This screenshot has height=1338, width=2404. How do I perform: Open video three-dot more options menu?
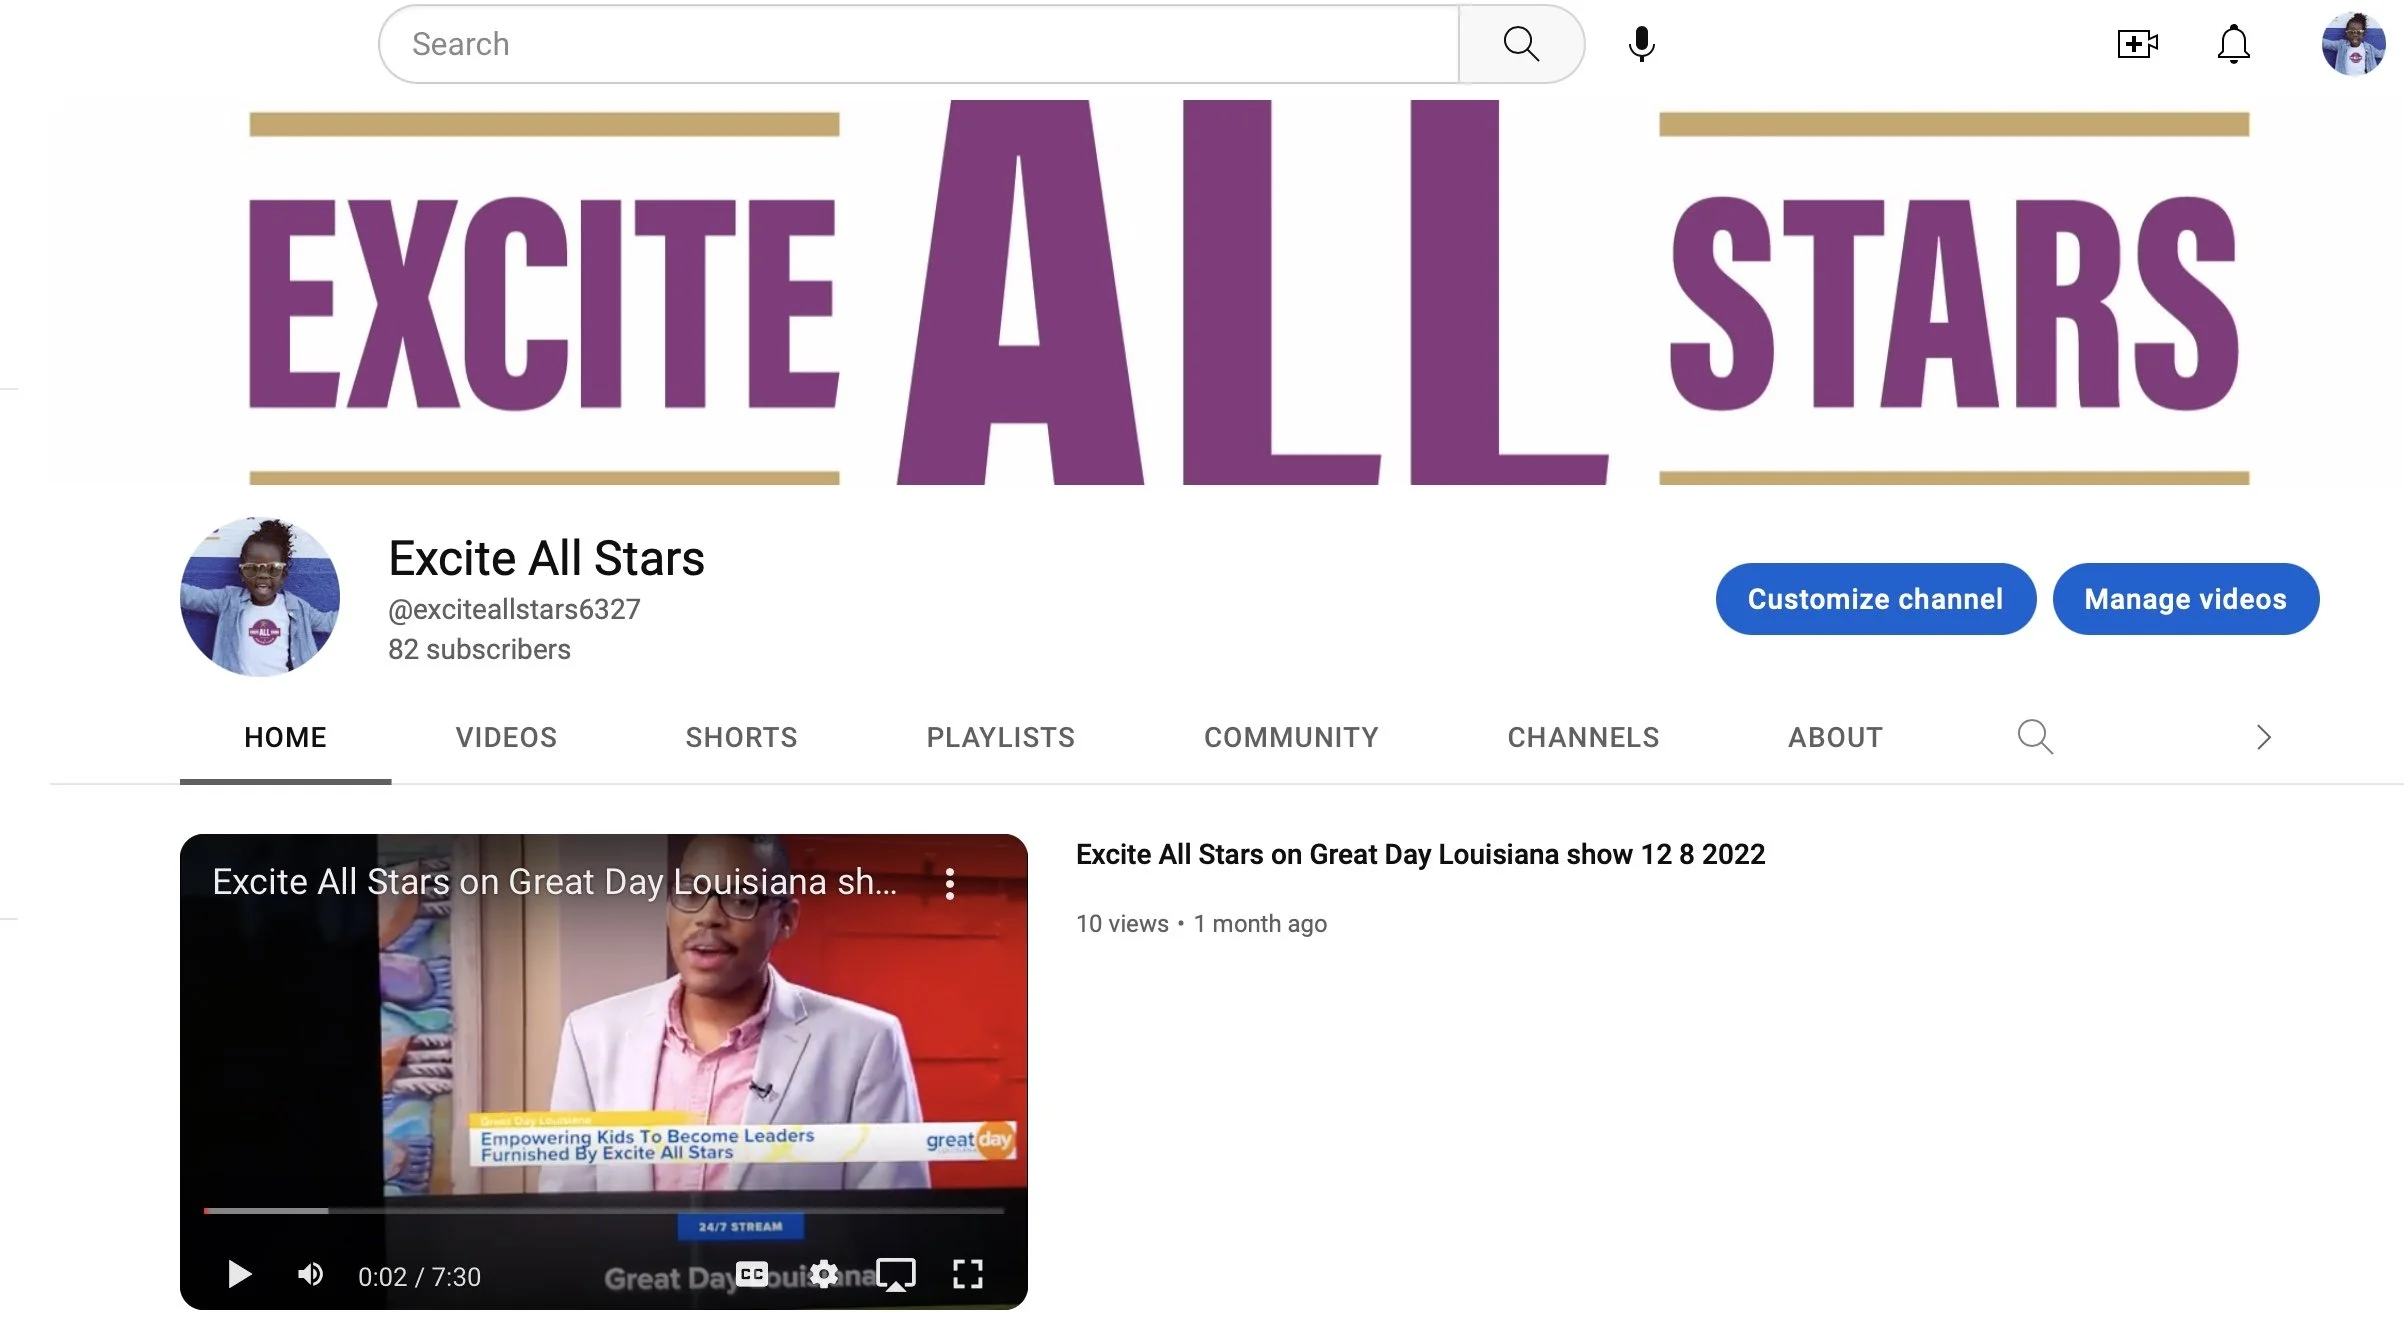(x=949, y=883)
